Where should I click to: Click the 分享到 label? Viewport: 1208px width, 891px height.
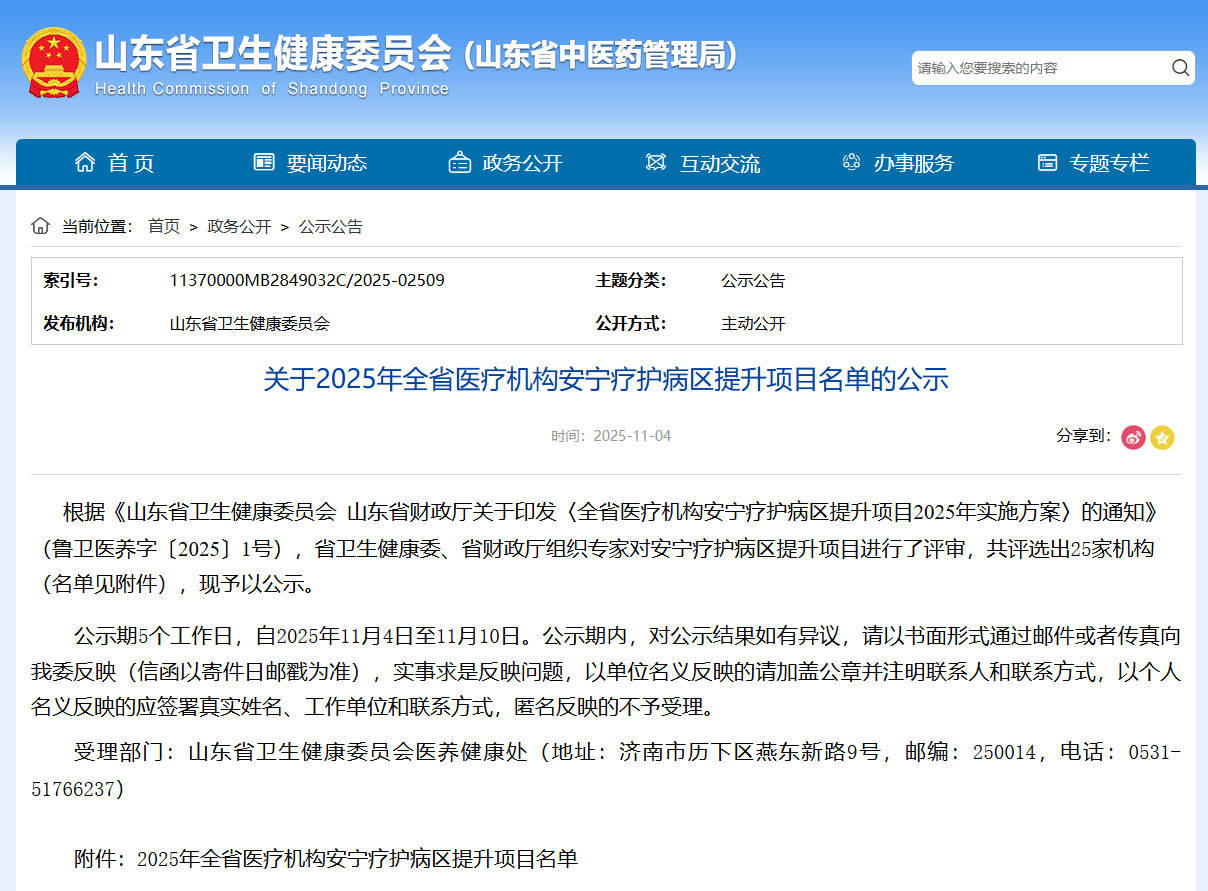[1084, 436]
